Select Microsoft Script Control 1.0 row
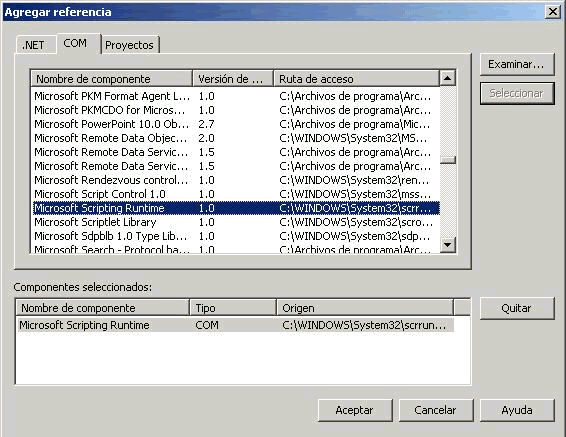 (x=236, y=194)
